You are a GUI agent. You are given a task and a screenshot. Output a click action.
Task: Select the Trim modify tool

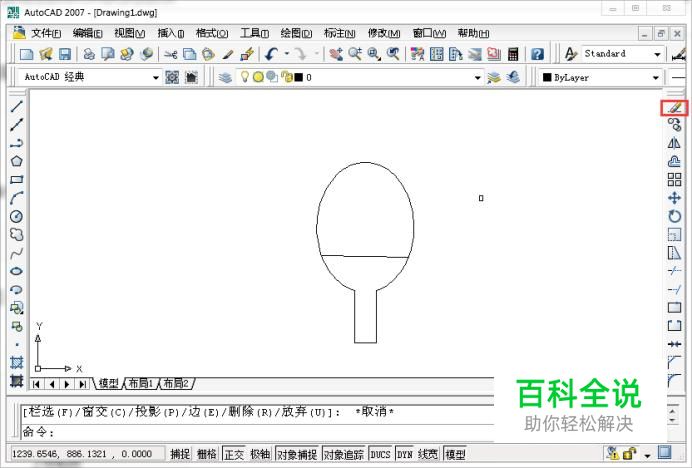pos(674,271)
